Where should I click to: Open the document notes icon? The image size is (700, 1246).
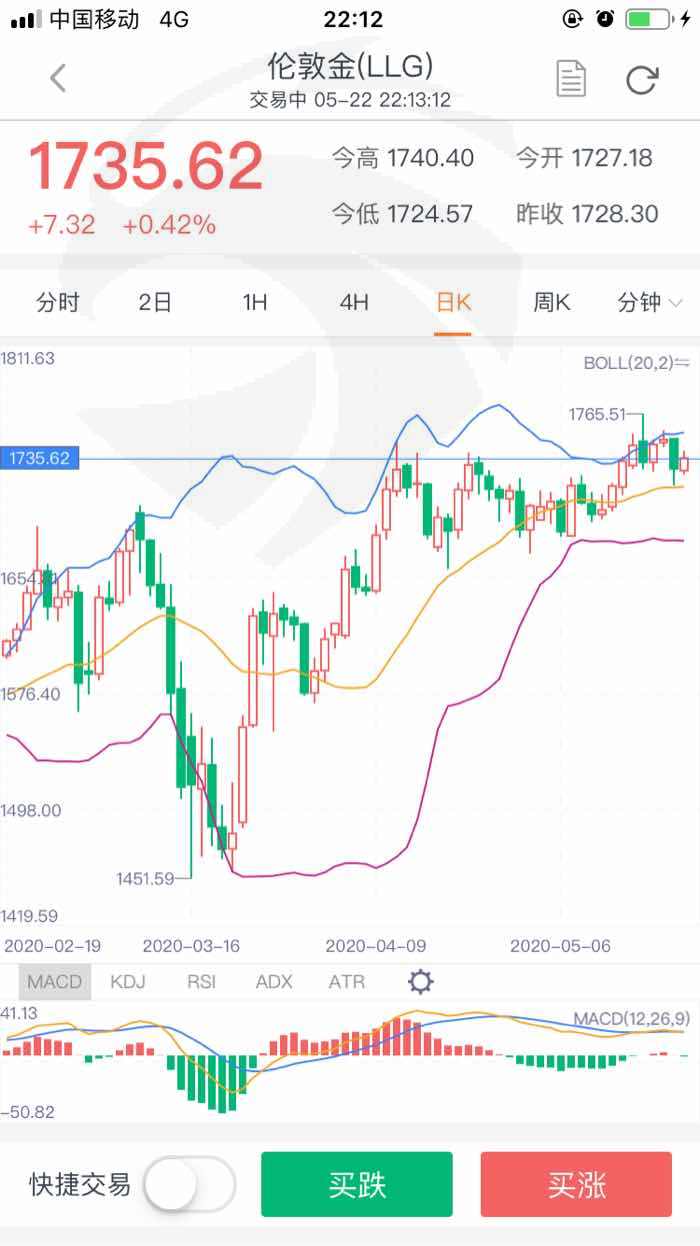[x=570, y=79]
